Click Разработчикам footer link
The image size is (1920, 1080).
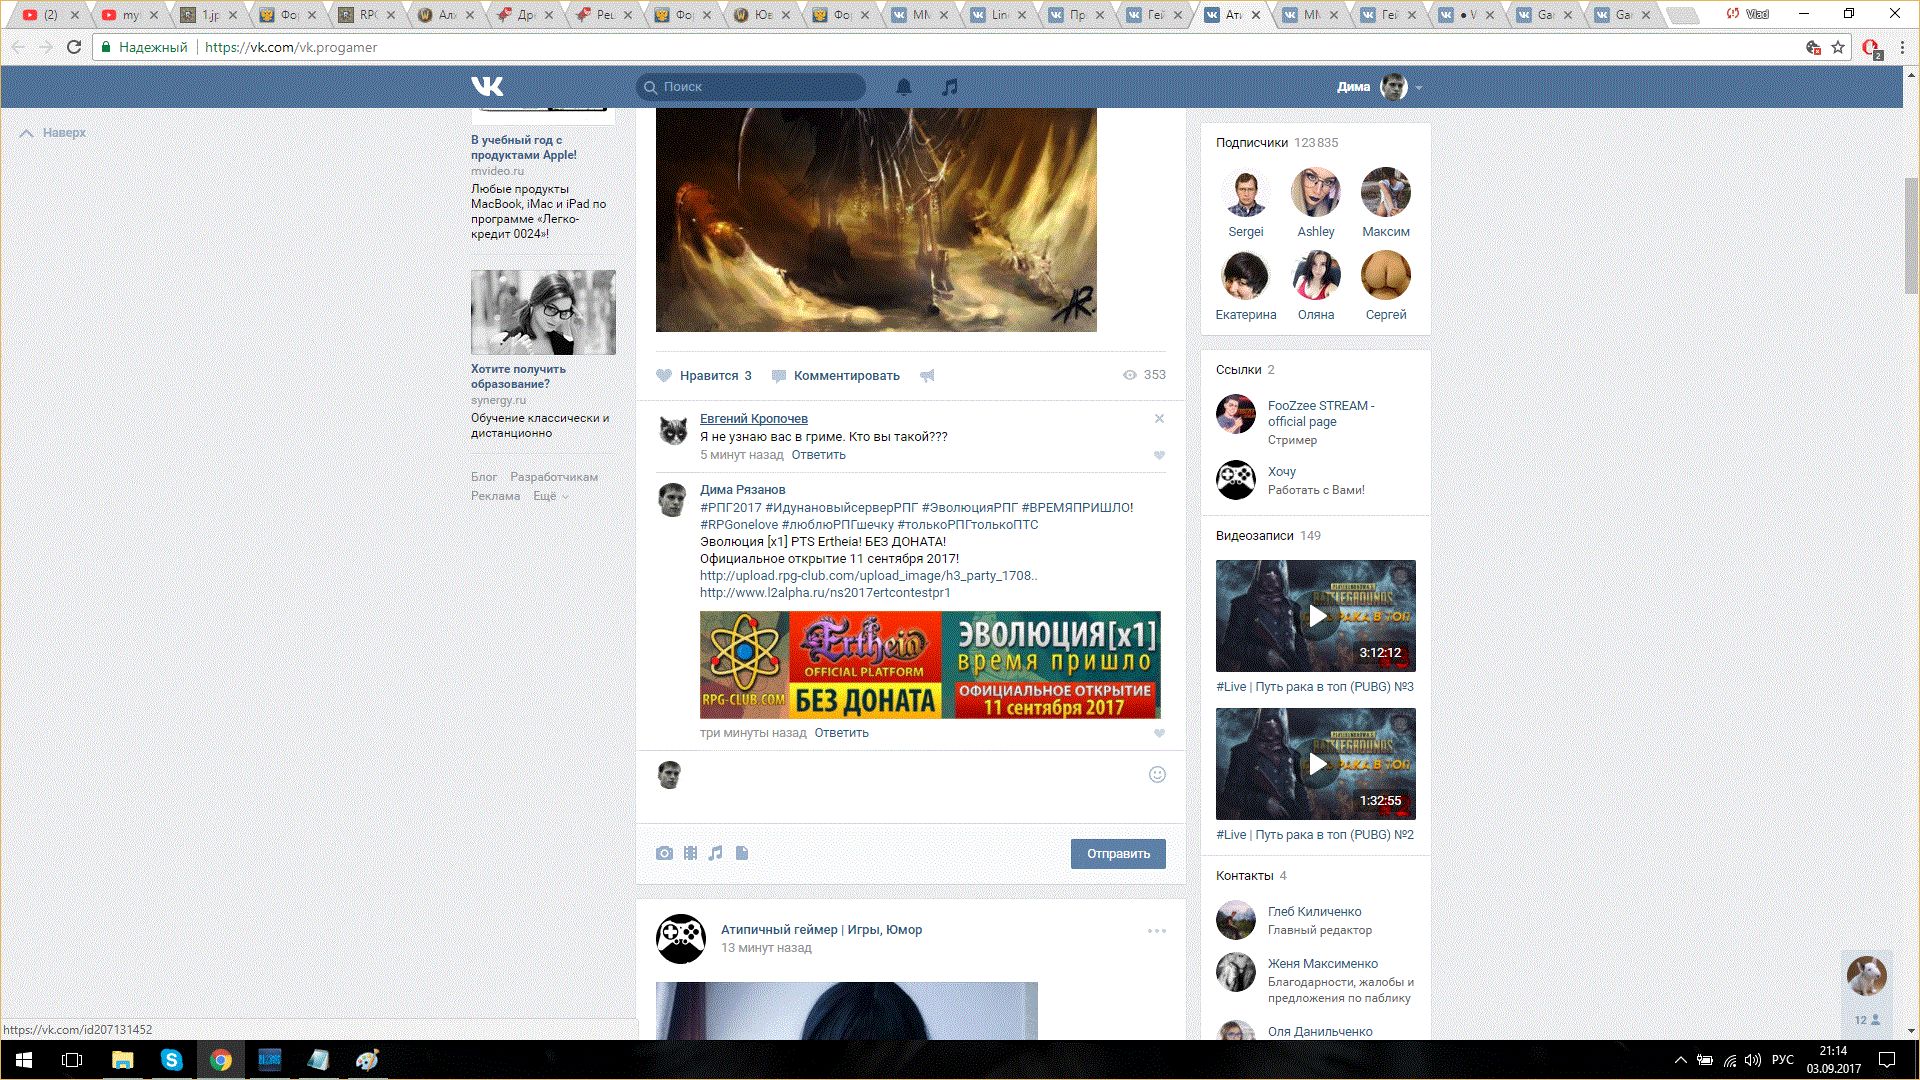pos(554,477)
